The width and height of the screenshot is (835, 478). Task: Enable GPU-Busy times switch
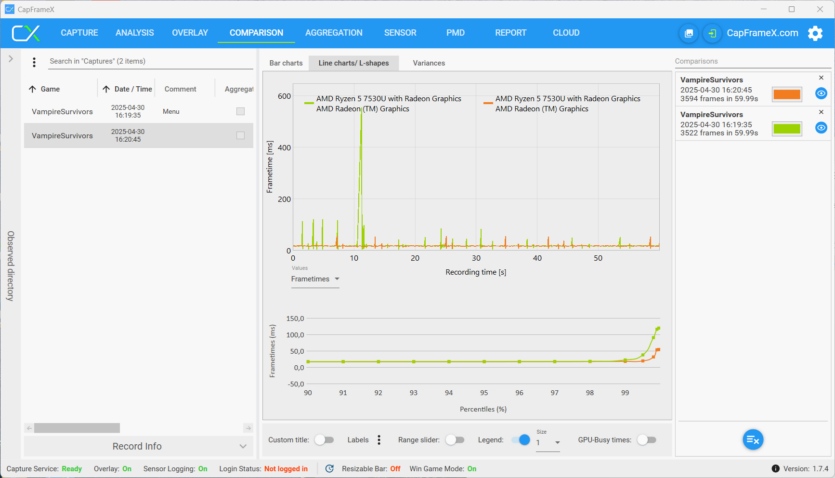pyautogui.click(x=646, y=440)
